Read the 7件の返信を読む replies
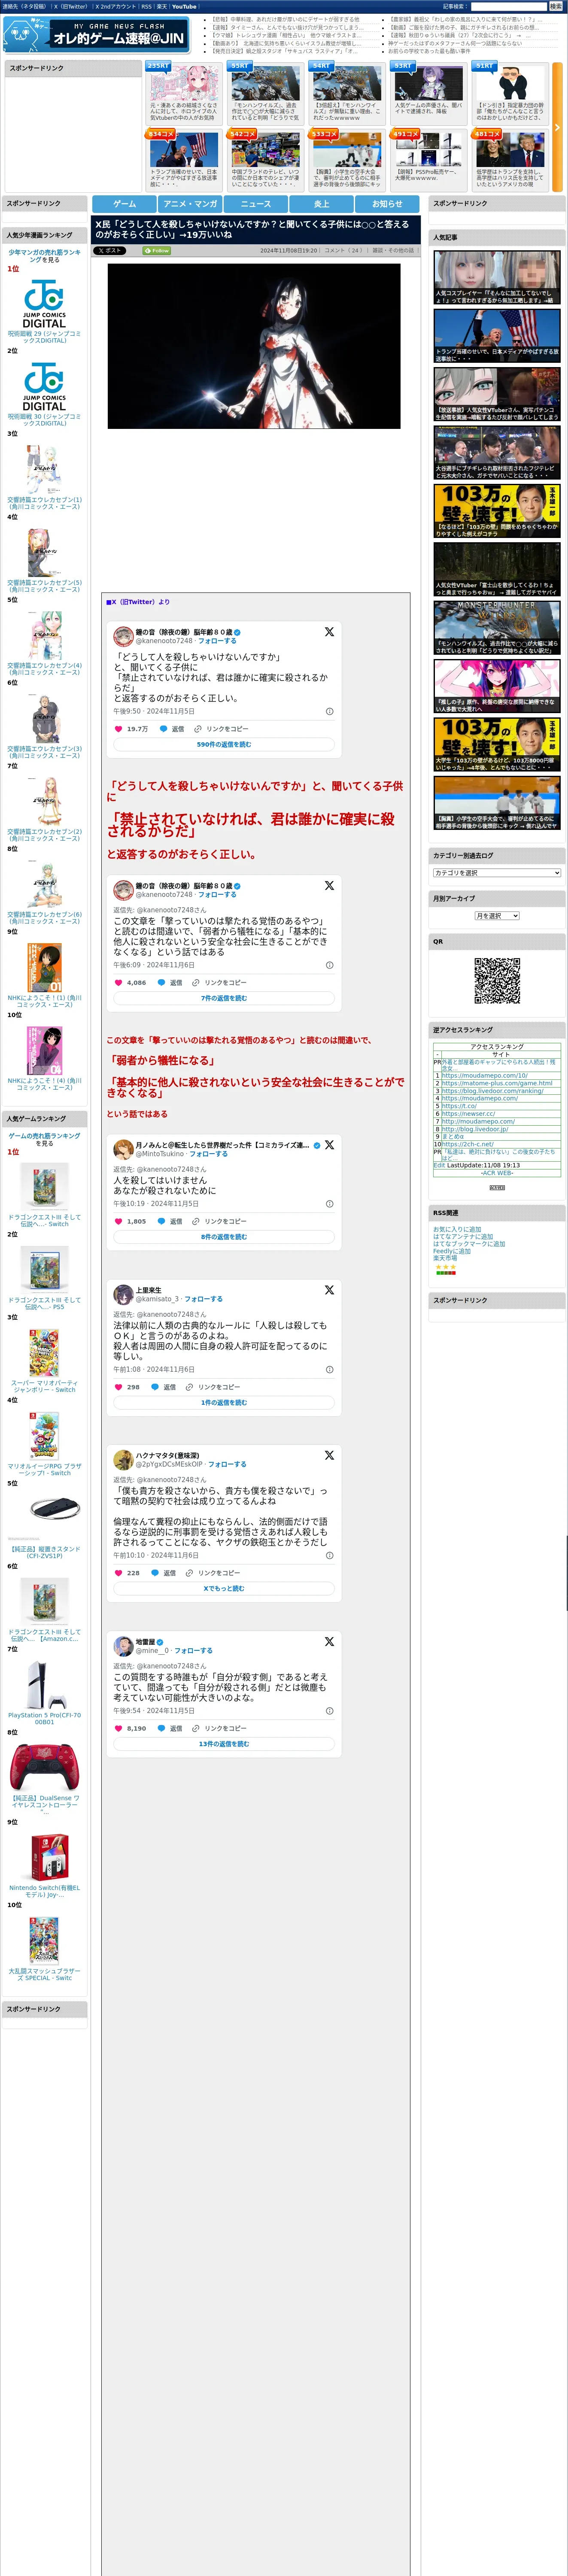This screenshot has width=568, height=2576. click(224, 998)
